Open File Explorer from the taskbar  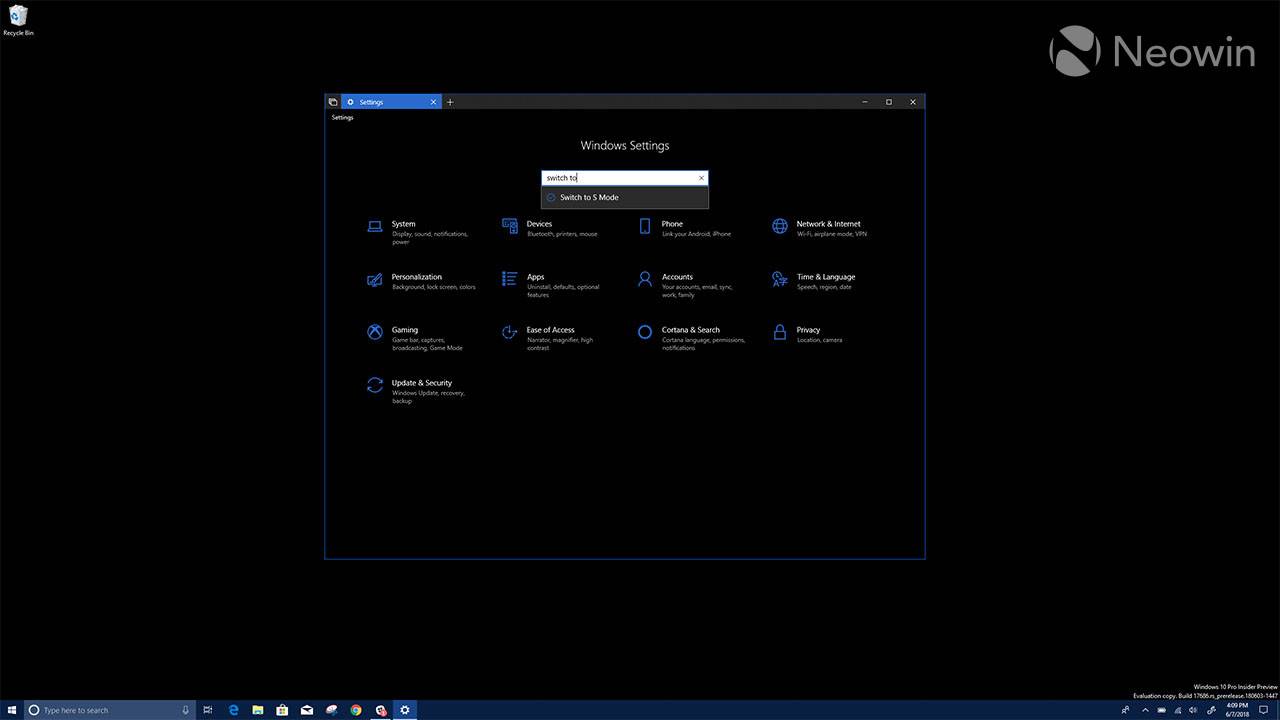pyautogui.click(x=258, y=710)
